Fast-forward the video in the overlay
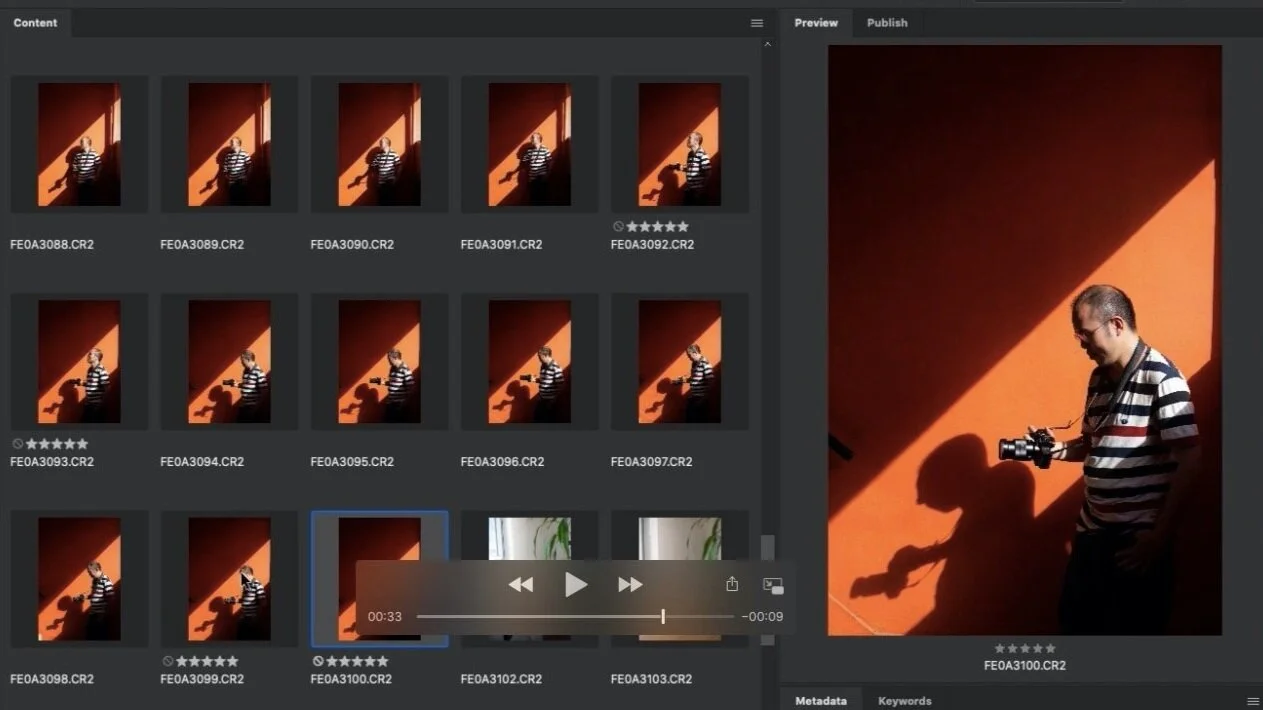This screenshot has width=1263, height=710. (630, 585)
